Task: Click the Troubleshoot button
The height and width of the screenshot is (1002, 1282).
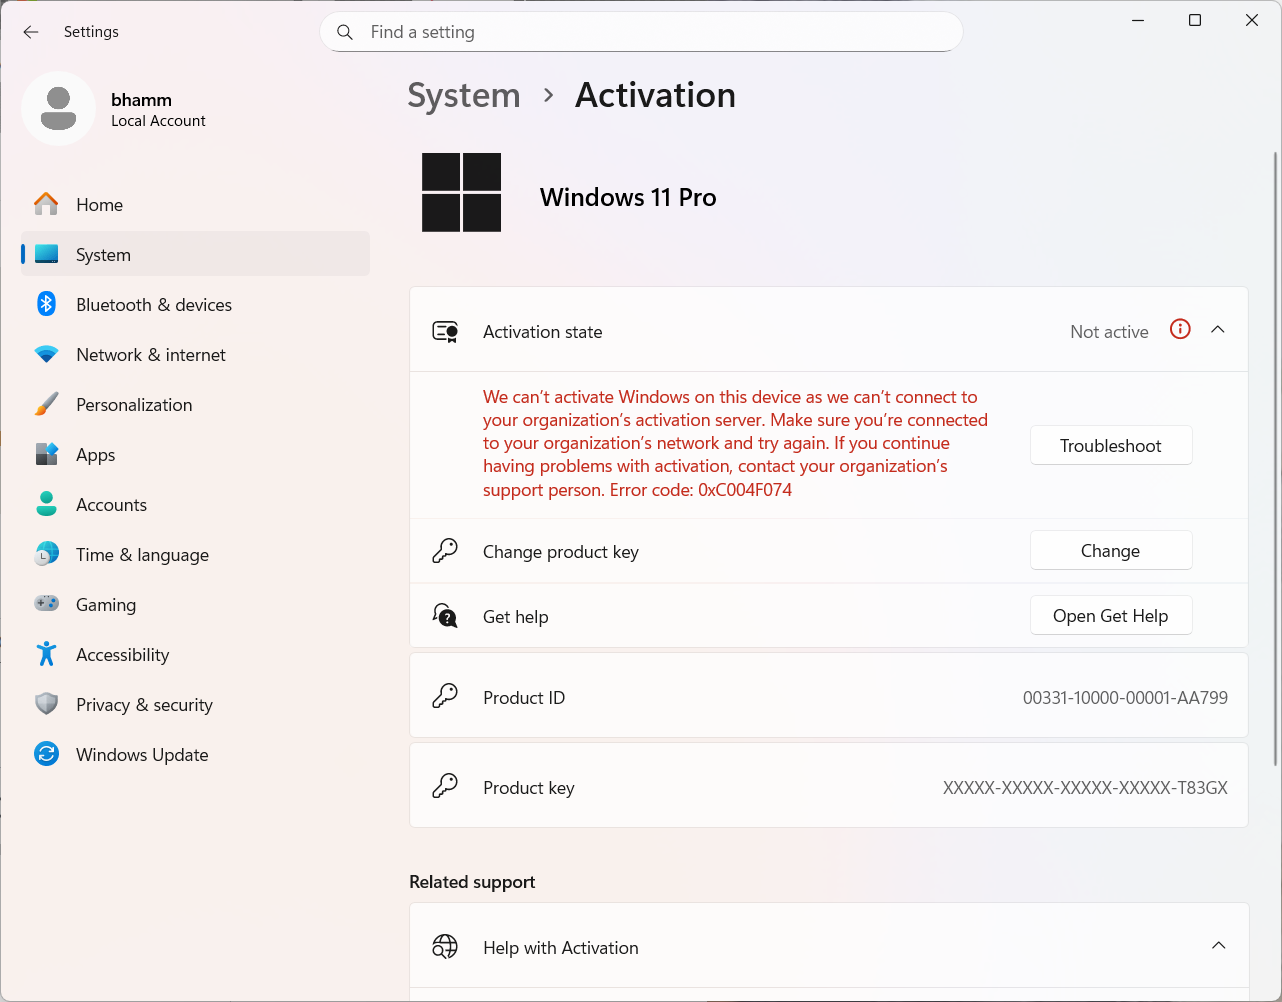Action: pyautogui.click(x=1111, y=446)
